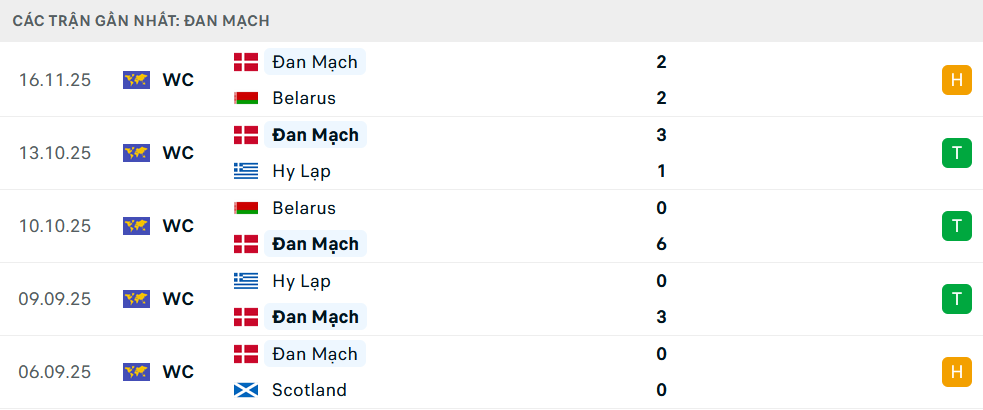Viewport: 983px width, 410px height.
Task: Select highlighted Đan Mạch in 10.10.25 match
Action: [314, 244]
